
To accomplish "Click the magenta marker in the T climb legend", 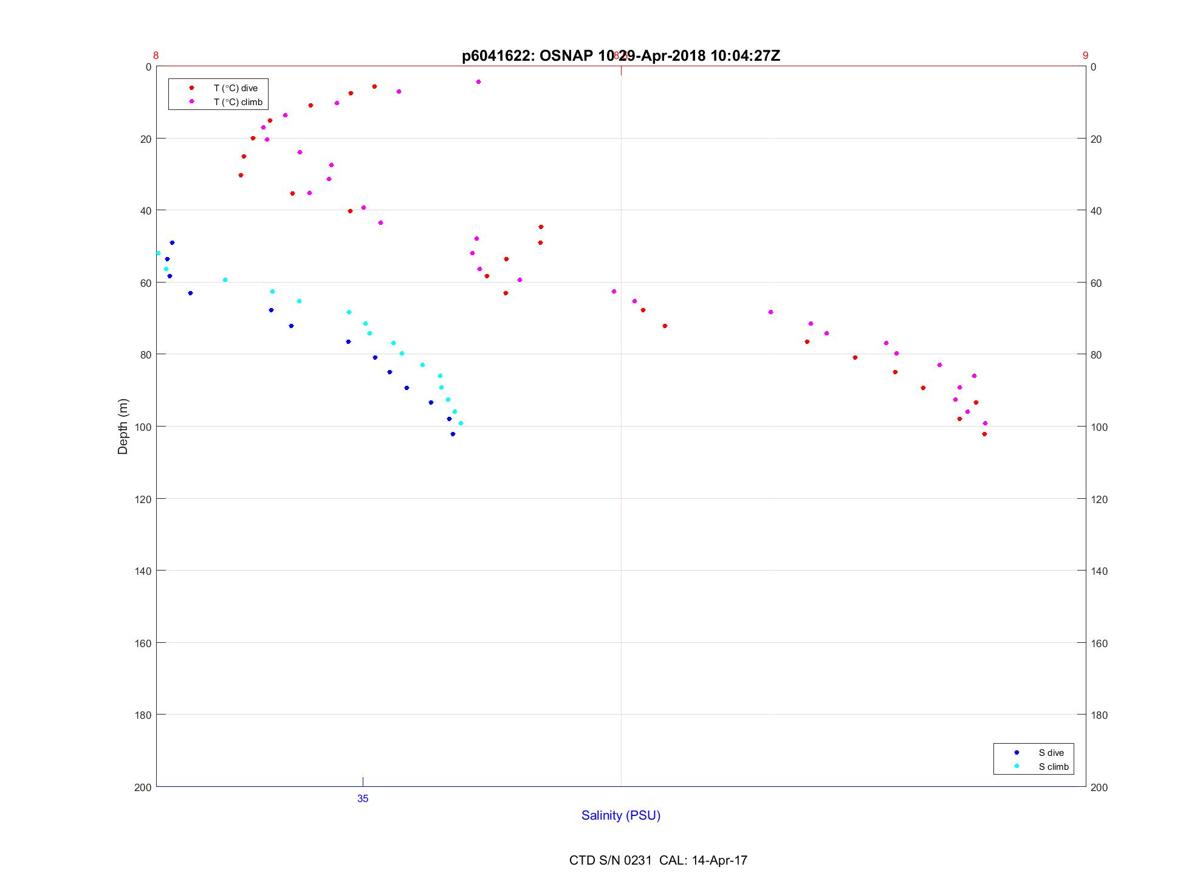I will pyautogui.click(x=192, y=102).
